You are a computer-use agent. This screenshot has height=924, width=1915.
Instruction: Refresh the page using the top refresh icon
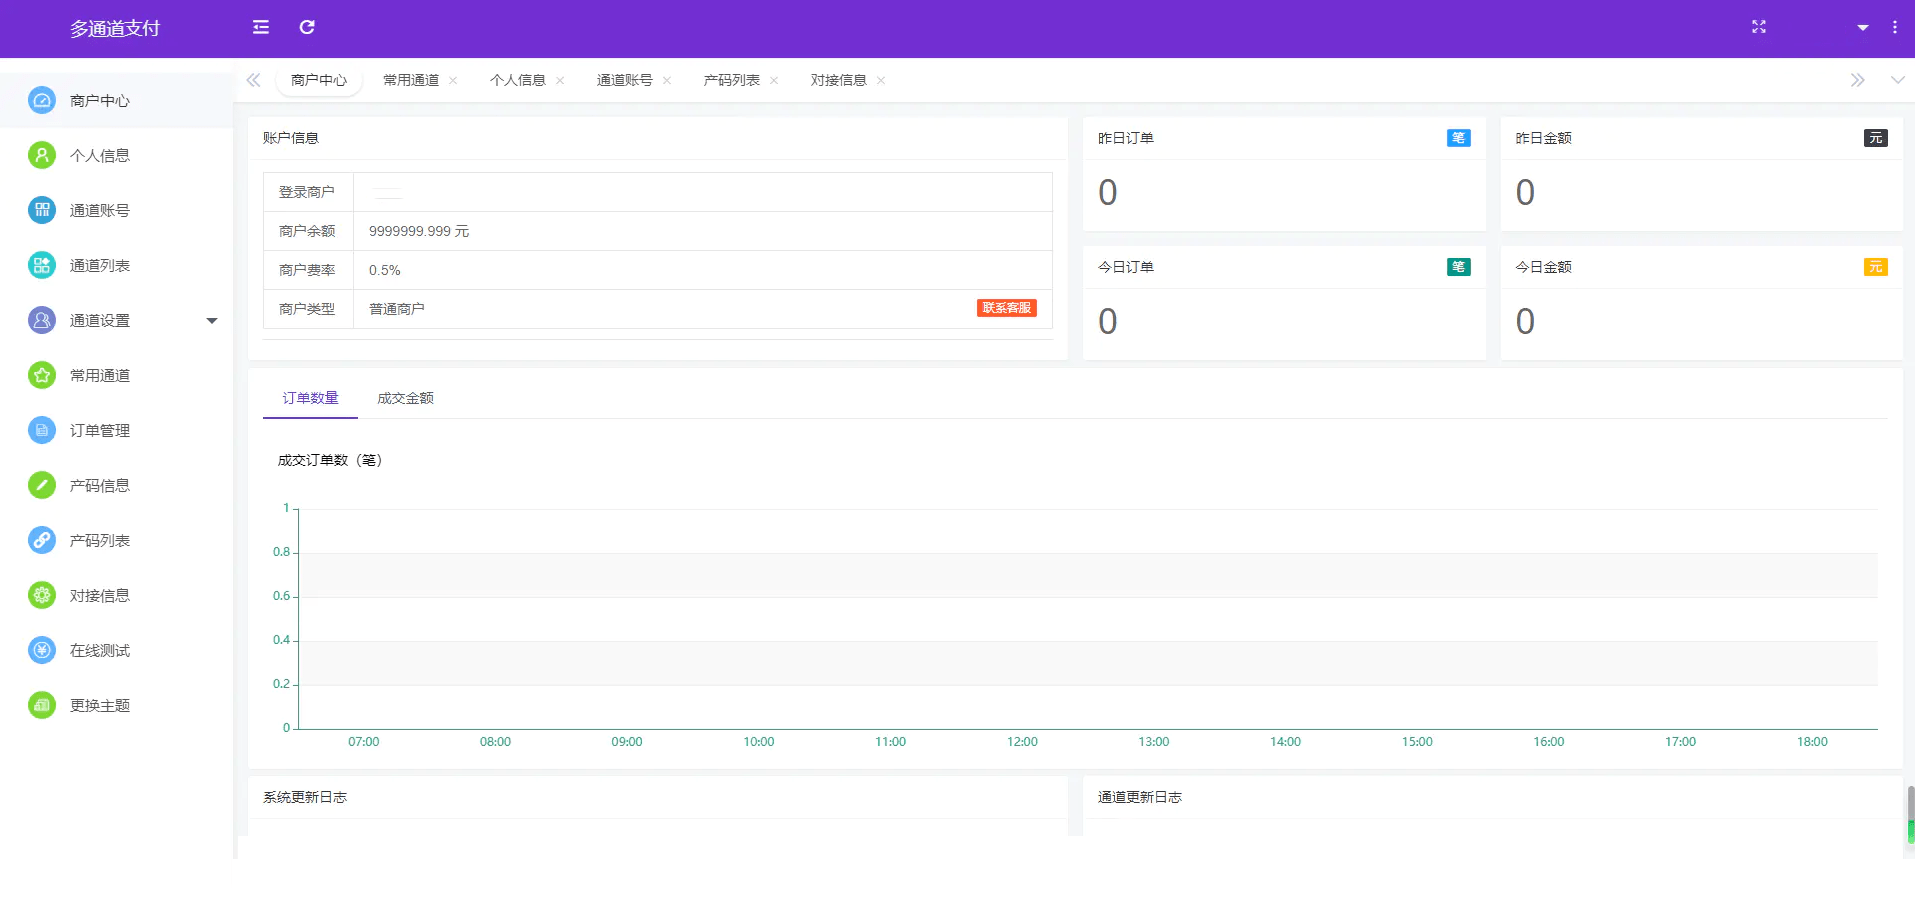pos(307,27)
